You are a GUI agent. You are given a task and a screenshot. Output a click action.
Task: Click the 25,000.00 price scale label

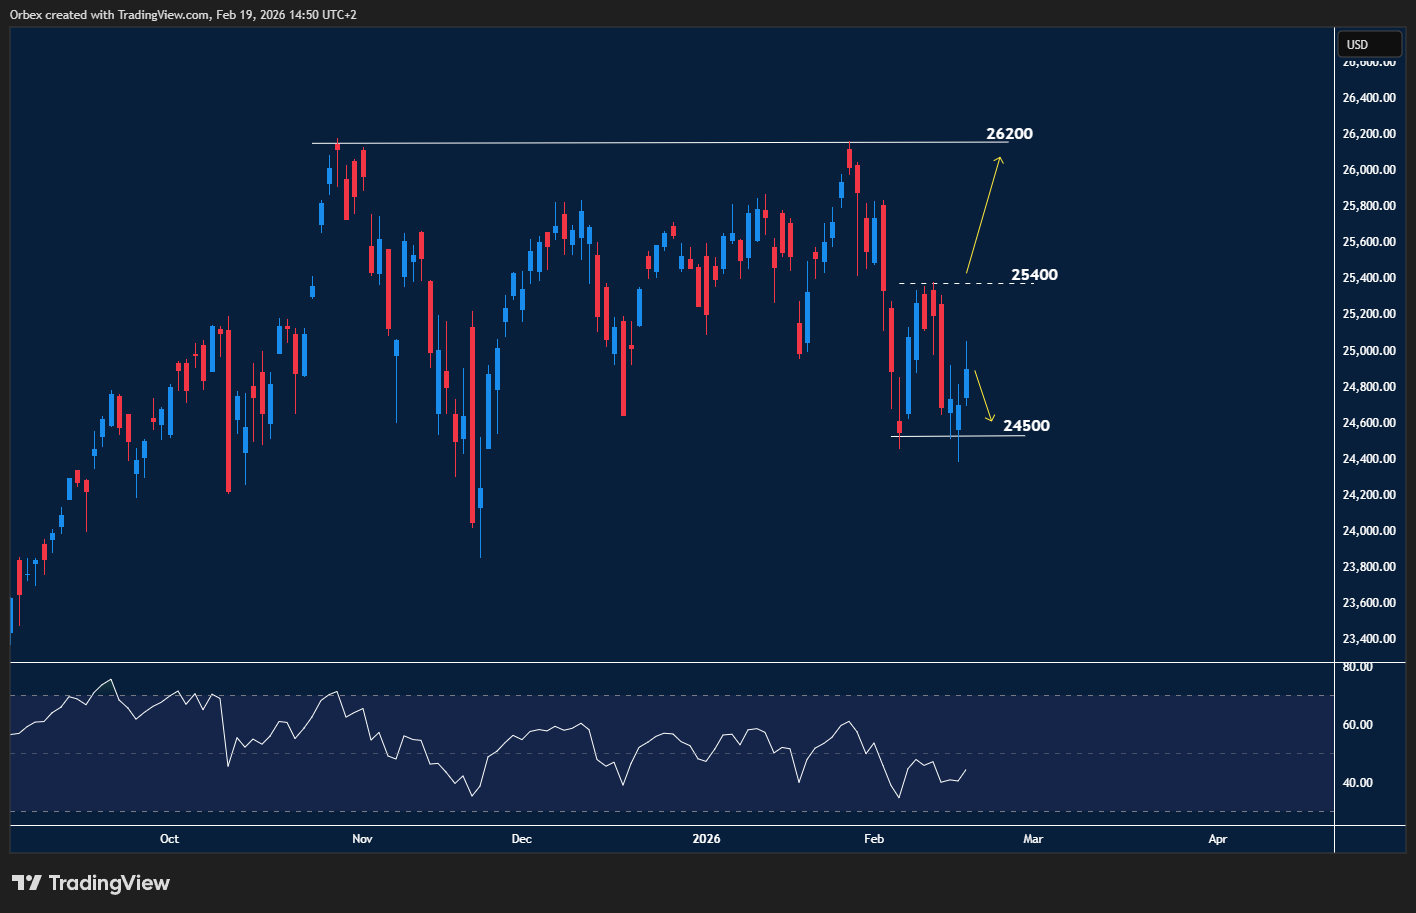[x=1370, y=351]
